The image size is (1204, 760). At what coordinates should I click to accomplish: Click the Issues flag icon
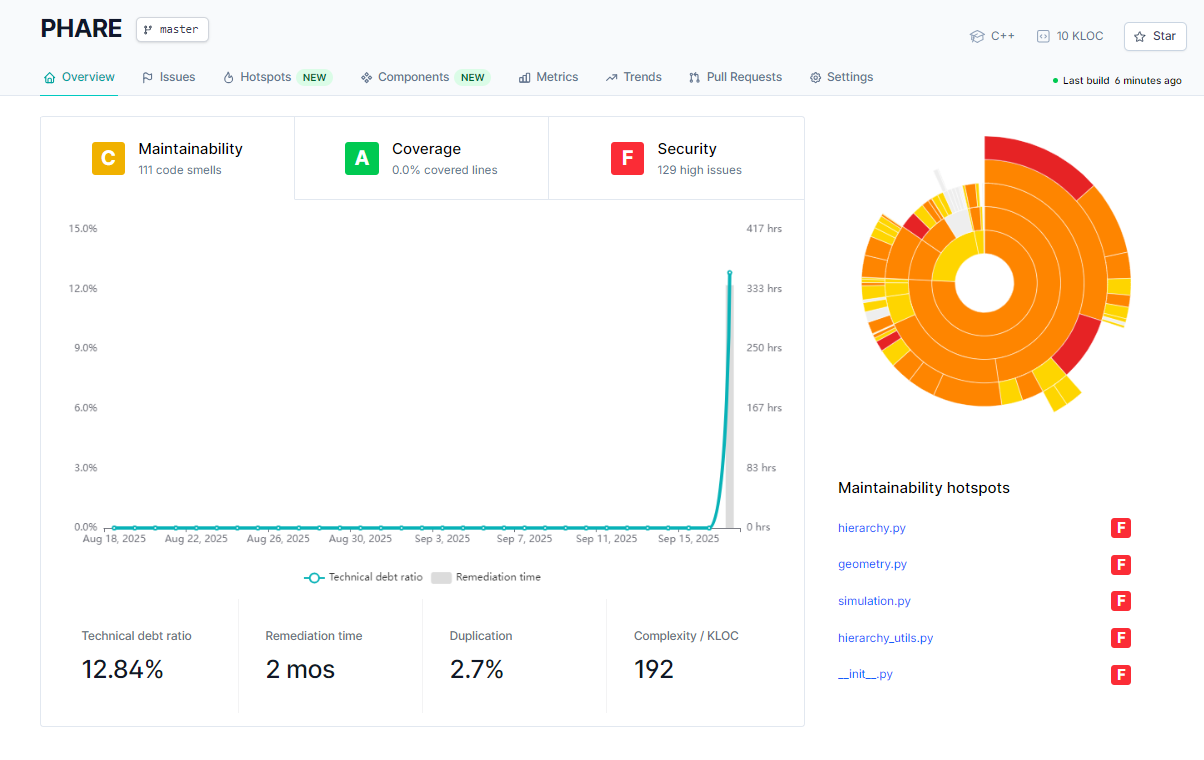pyautogui.click(x=147, y=77)
